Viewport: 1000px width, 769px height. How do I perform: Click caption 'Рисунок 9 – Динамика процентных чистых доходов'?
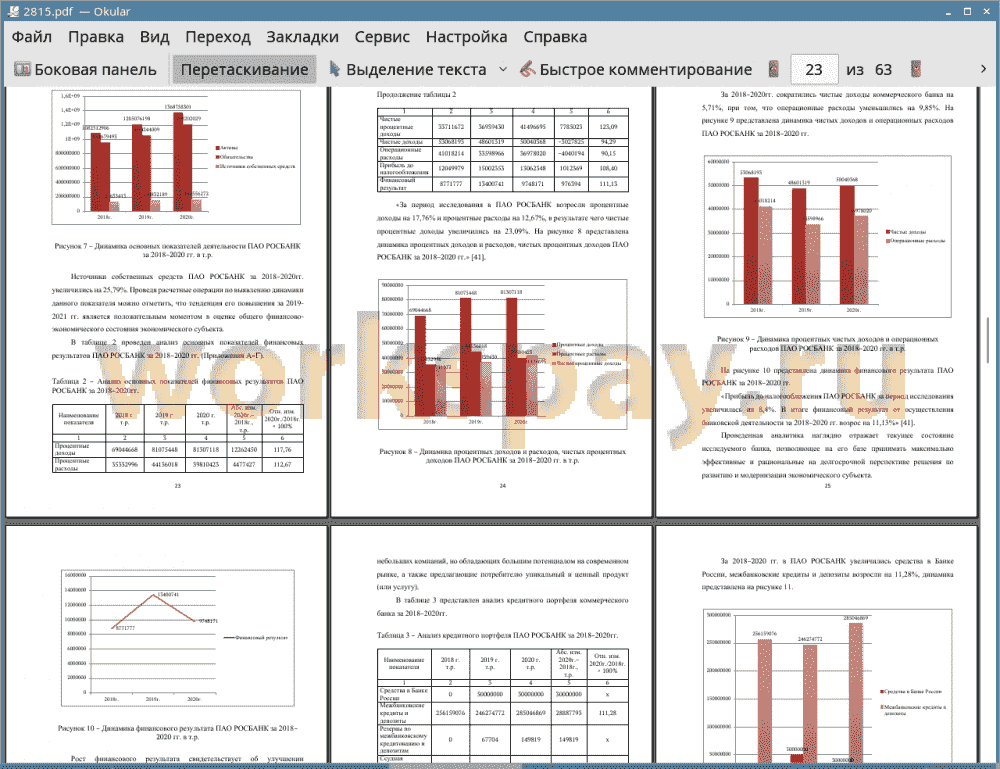[827, 344]
